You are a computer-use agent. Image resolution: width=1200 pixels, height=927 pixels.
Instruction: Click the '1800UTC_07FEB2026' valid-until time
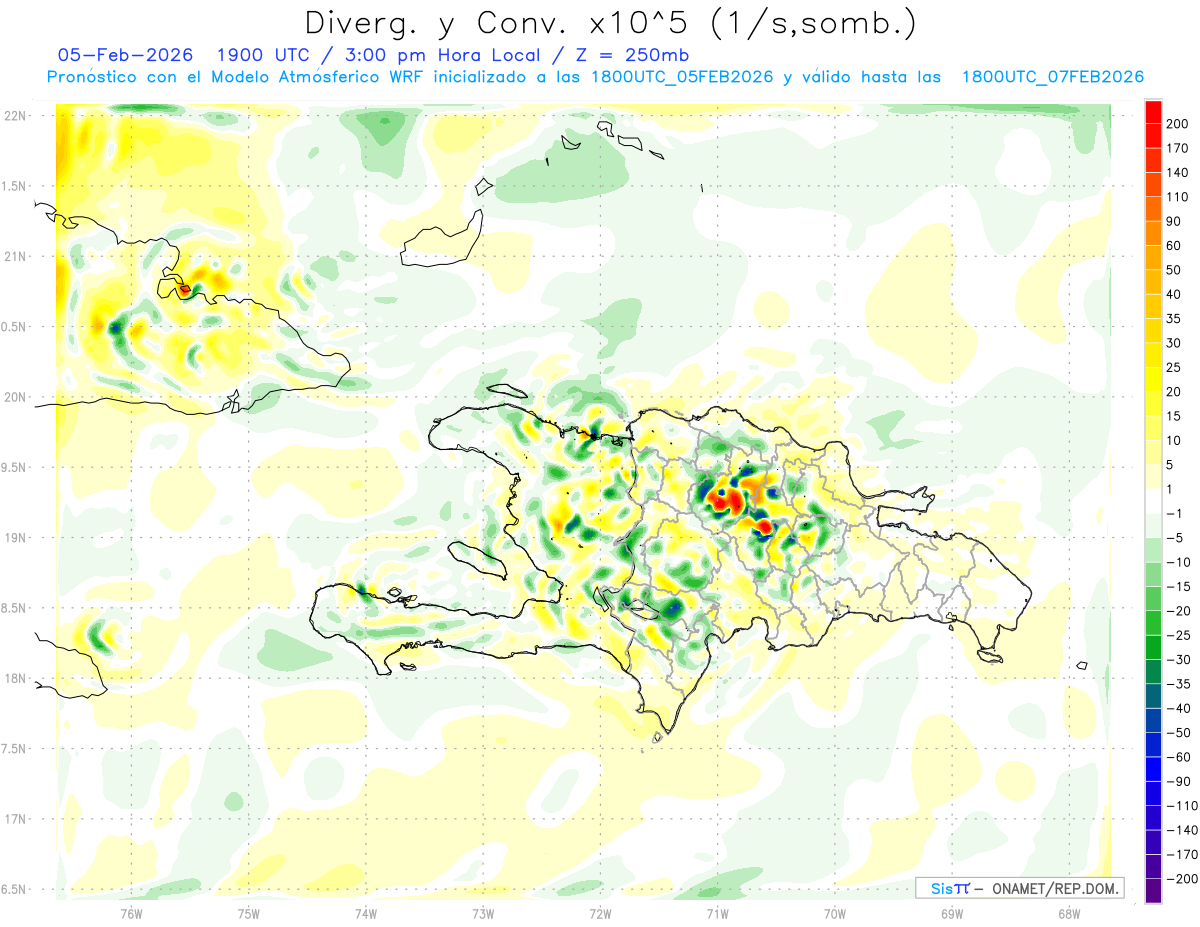[1052, 77]
